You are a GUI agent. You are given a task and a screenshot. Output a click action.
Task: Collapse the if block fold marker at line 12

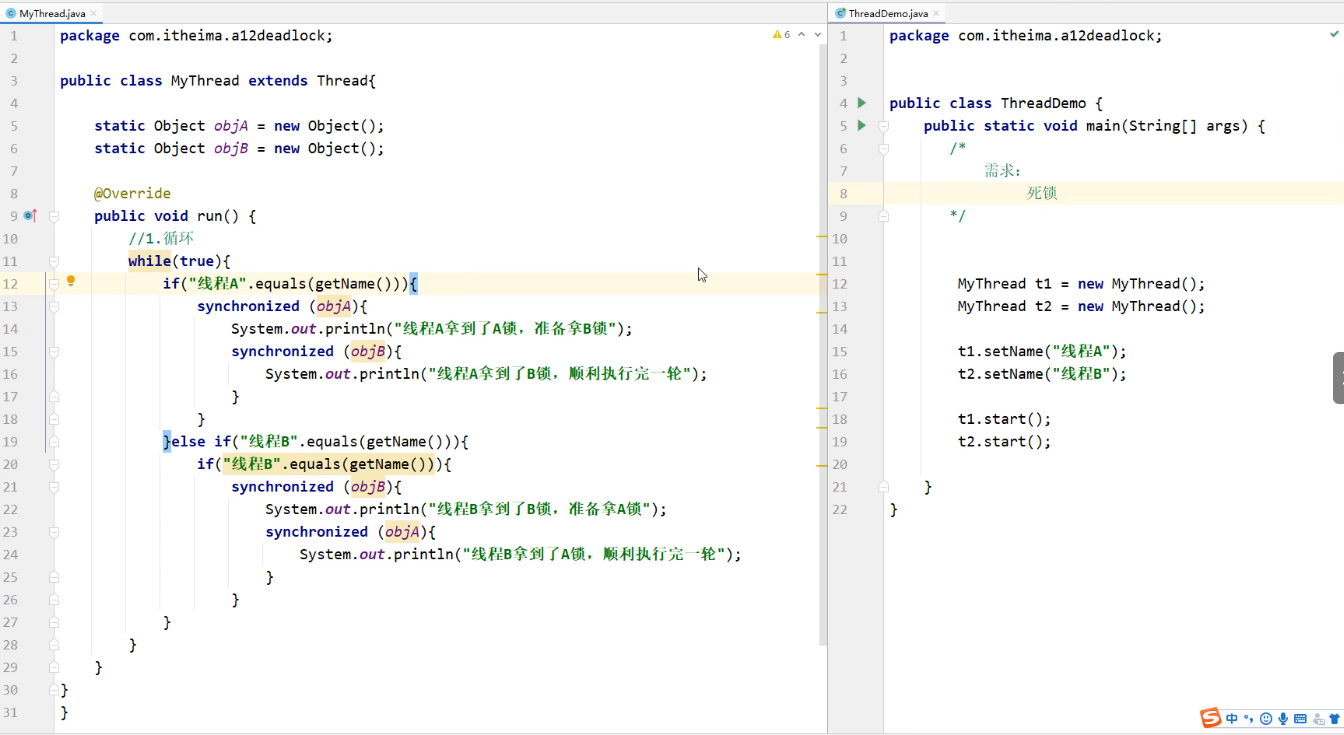point(53,283)
